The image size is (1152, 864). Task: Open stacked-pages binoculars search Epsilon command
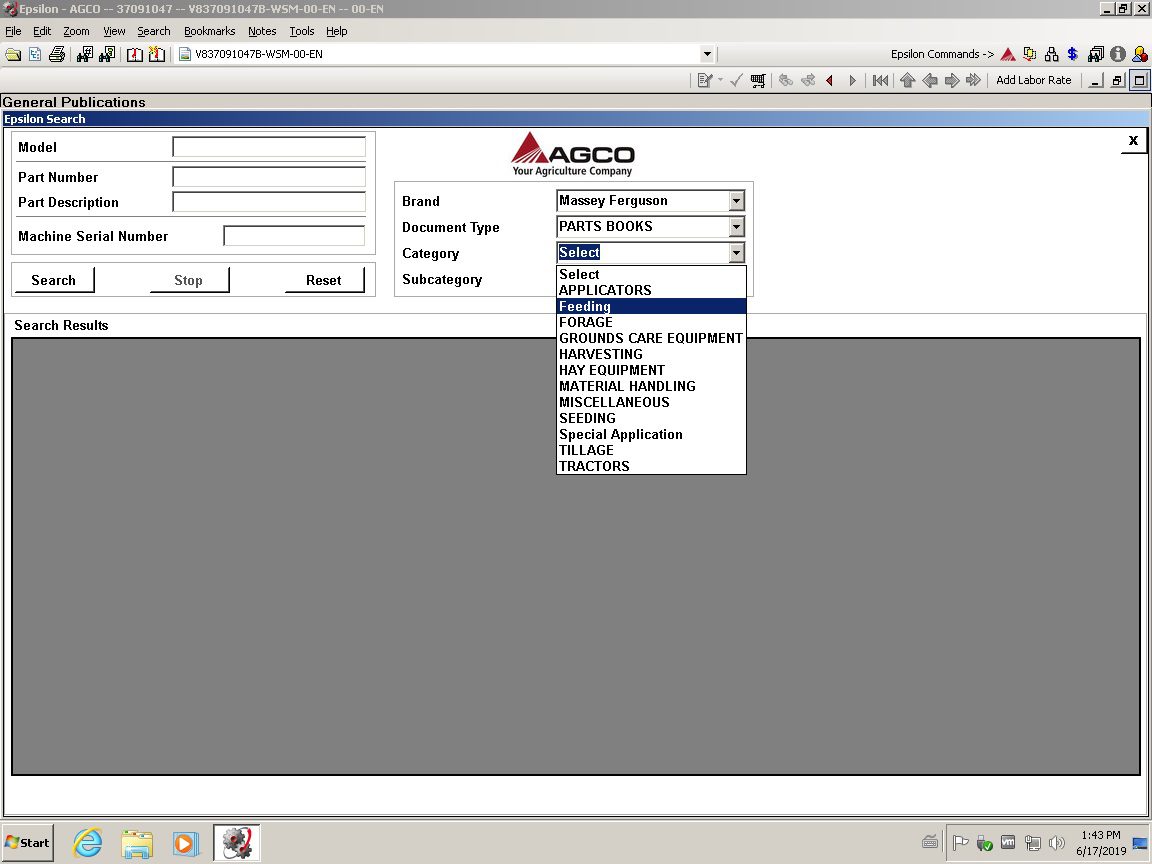[x=1095, y=54]
